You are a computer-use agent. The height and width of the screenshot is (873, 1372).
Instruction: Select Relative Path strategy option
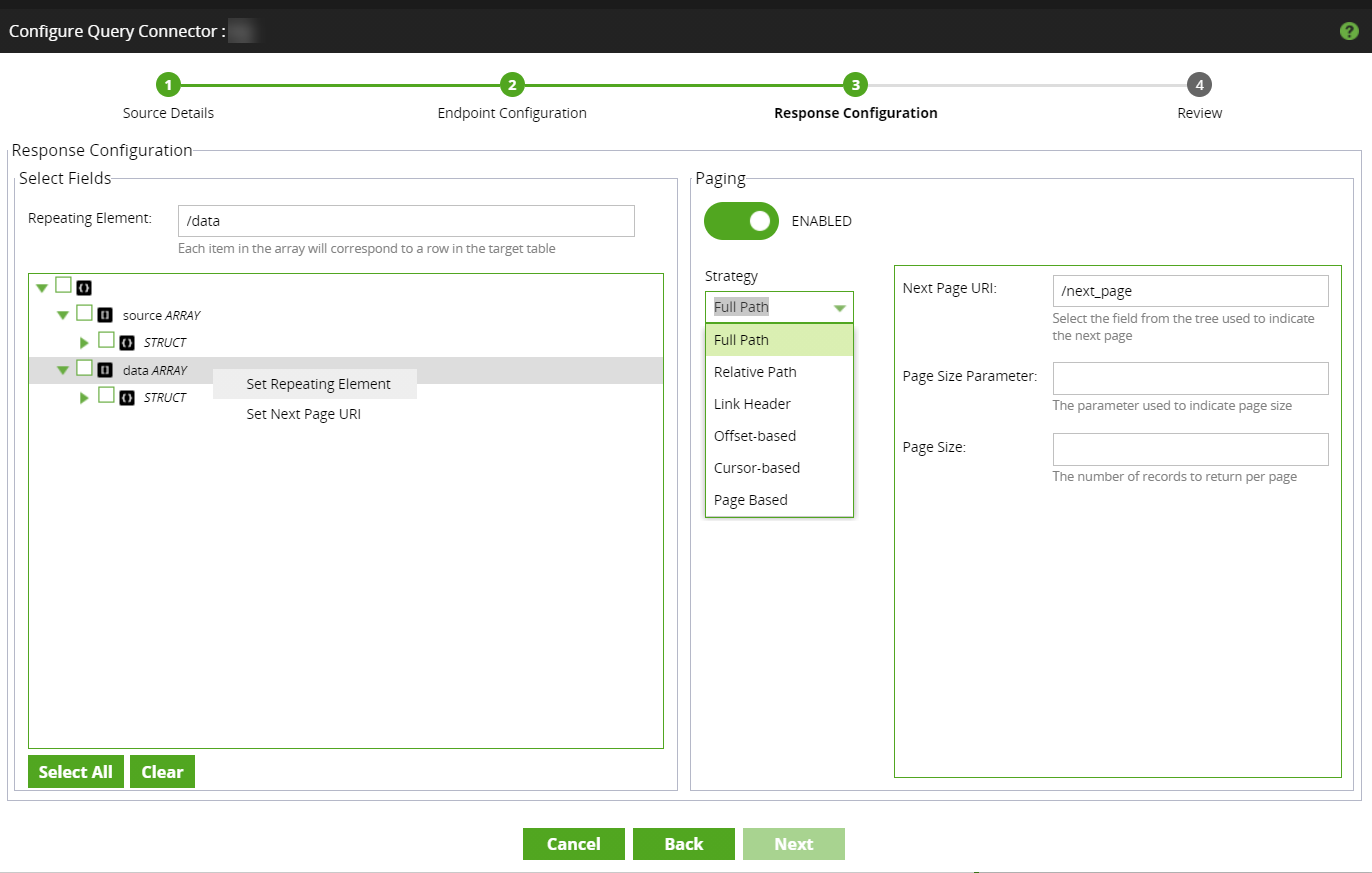click(779, 372)
